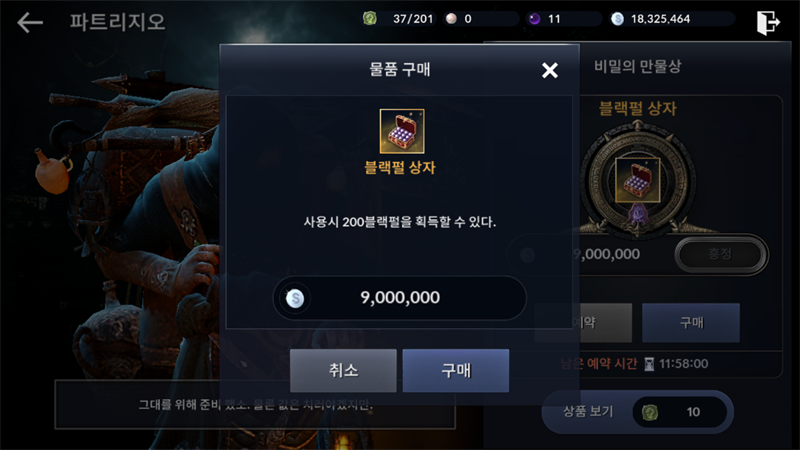Click the 예약 reserve button
800x450 pixels.
[583, 322]
